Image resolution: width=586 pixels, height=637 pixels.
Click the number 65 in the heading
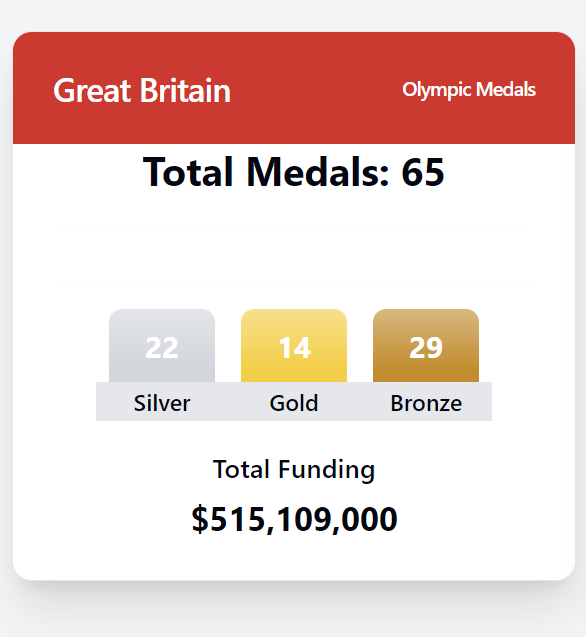pyautogui.click(x=423, y=172)
